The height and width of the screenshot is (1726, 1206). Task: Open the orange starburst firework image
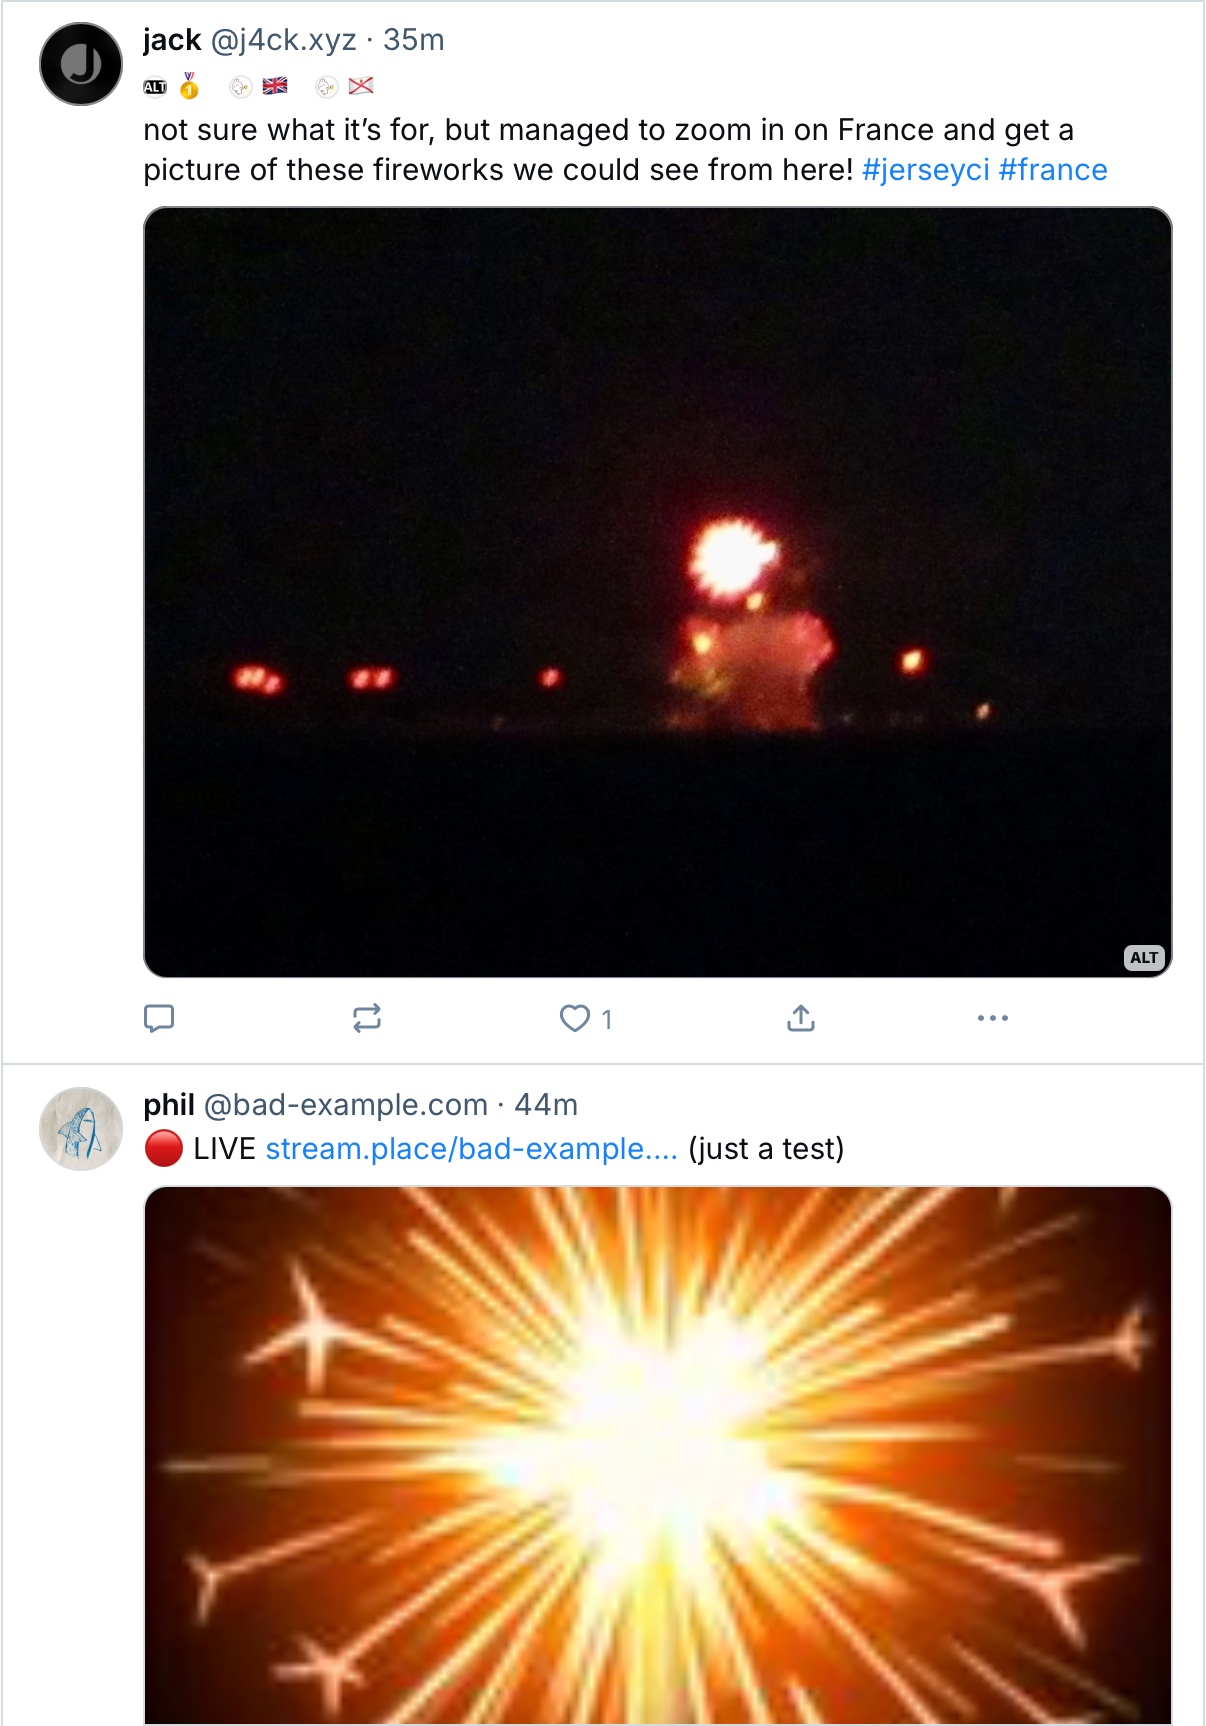[658, 1456]
